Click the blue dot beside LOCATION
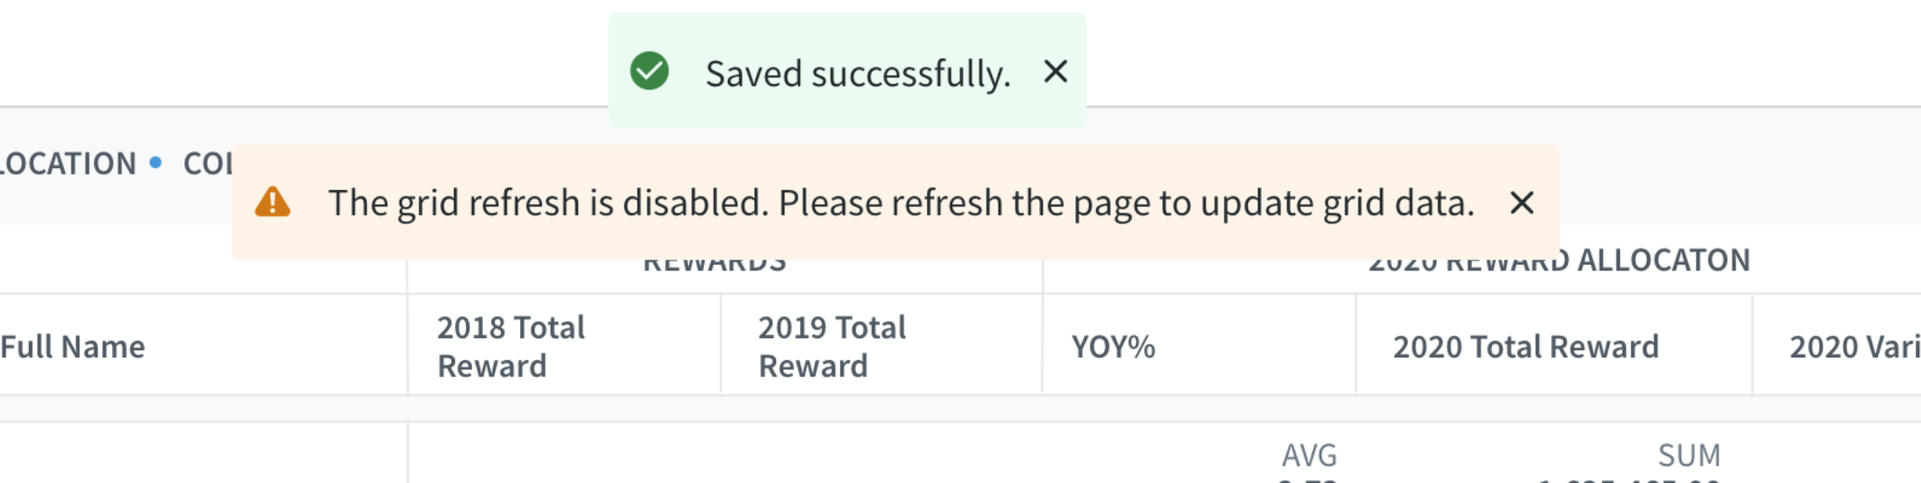Viewport: 1921px width, 483px height. click(x=156, y=162)
